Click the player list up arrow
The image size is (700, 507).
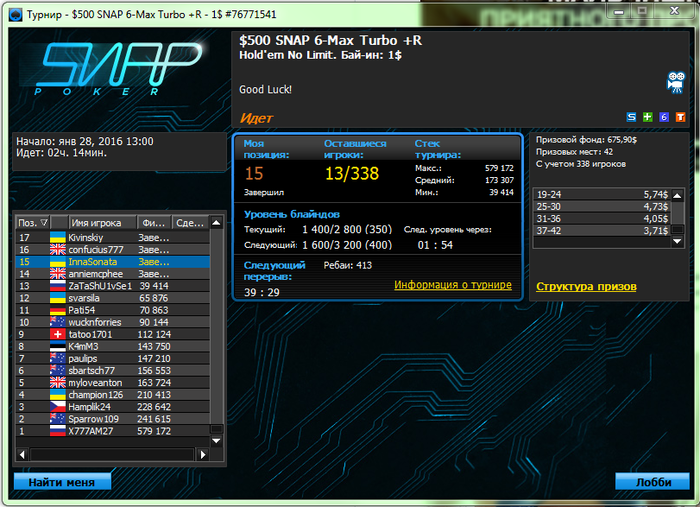click(x=217, y=222)
